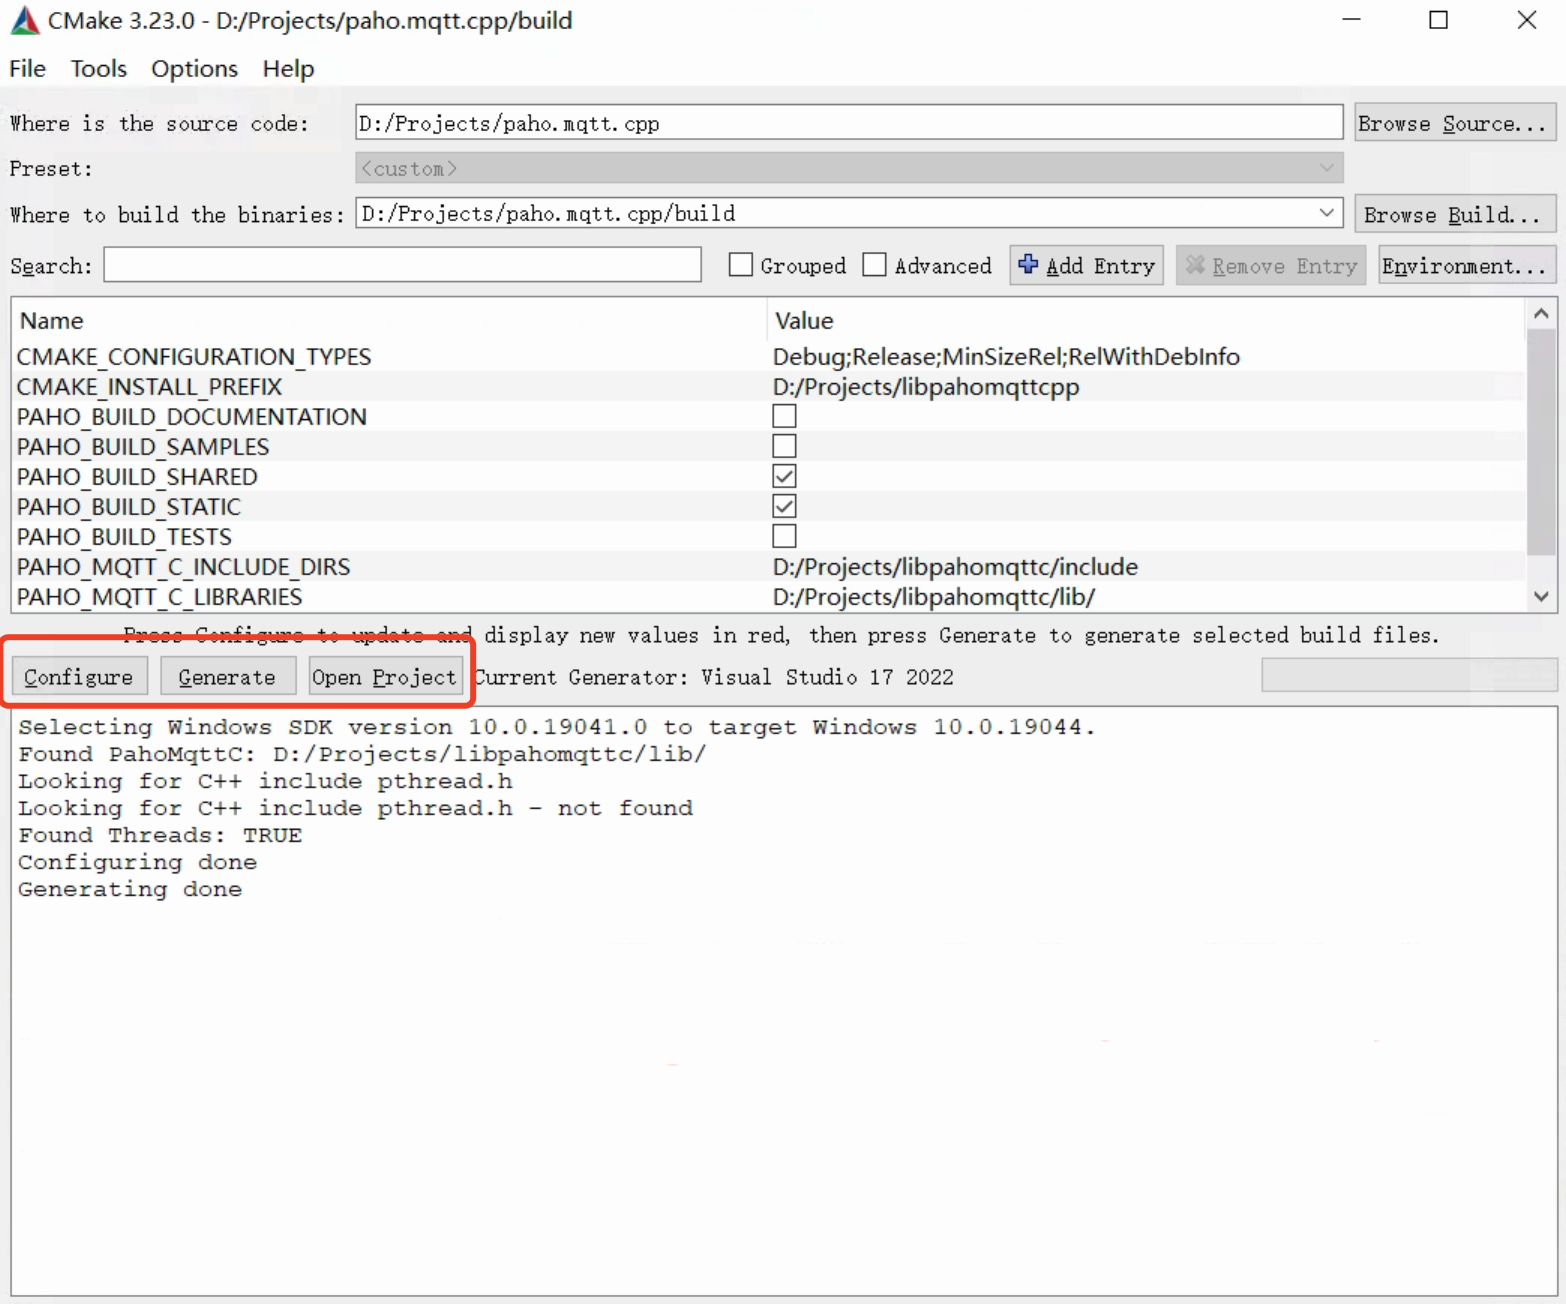Viewport: 1566px width, 1304px height.
Task: Click value D:/Projects/libpahomqttc/lib/
Action: pos(934,596)
